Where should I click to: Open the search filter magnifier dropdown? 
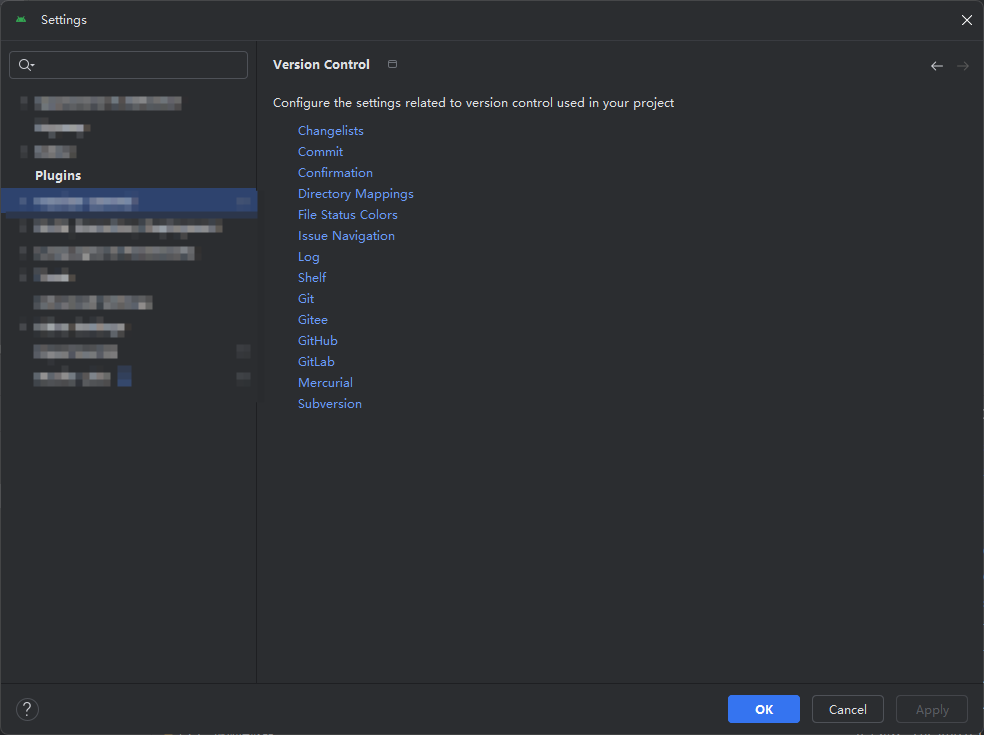pyautogui.click(x=25, y=64)
